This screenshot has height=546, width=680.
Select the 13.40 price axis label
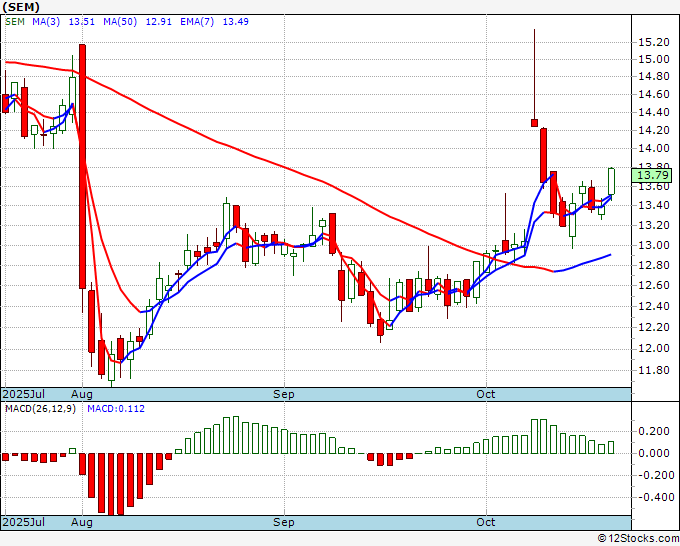coord(654,205)
